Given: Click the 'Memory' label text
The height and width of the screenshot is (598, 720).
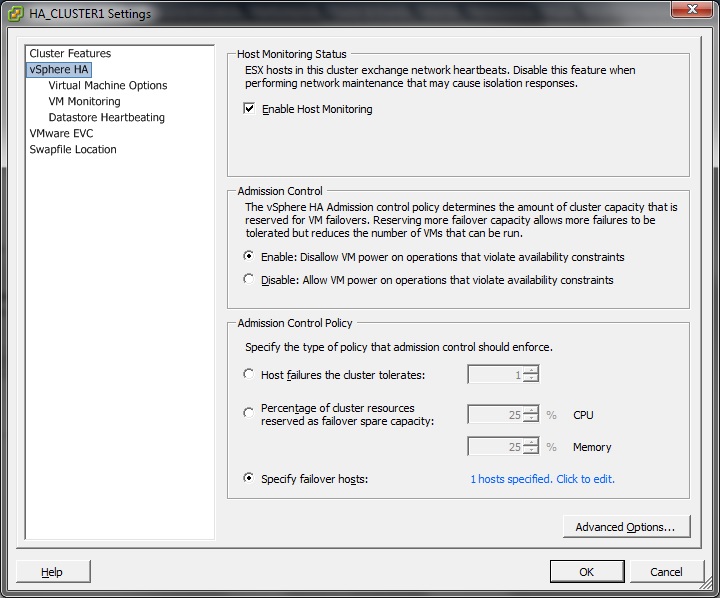Looking at the screenshot, I should pos(592,447).
